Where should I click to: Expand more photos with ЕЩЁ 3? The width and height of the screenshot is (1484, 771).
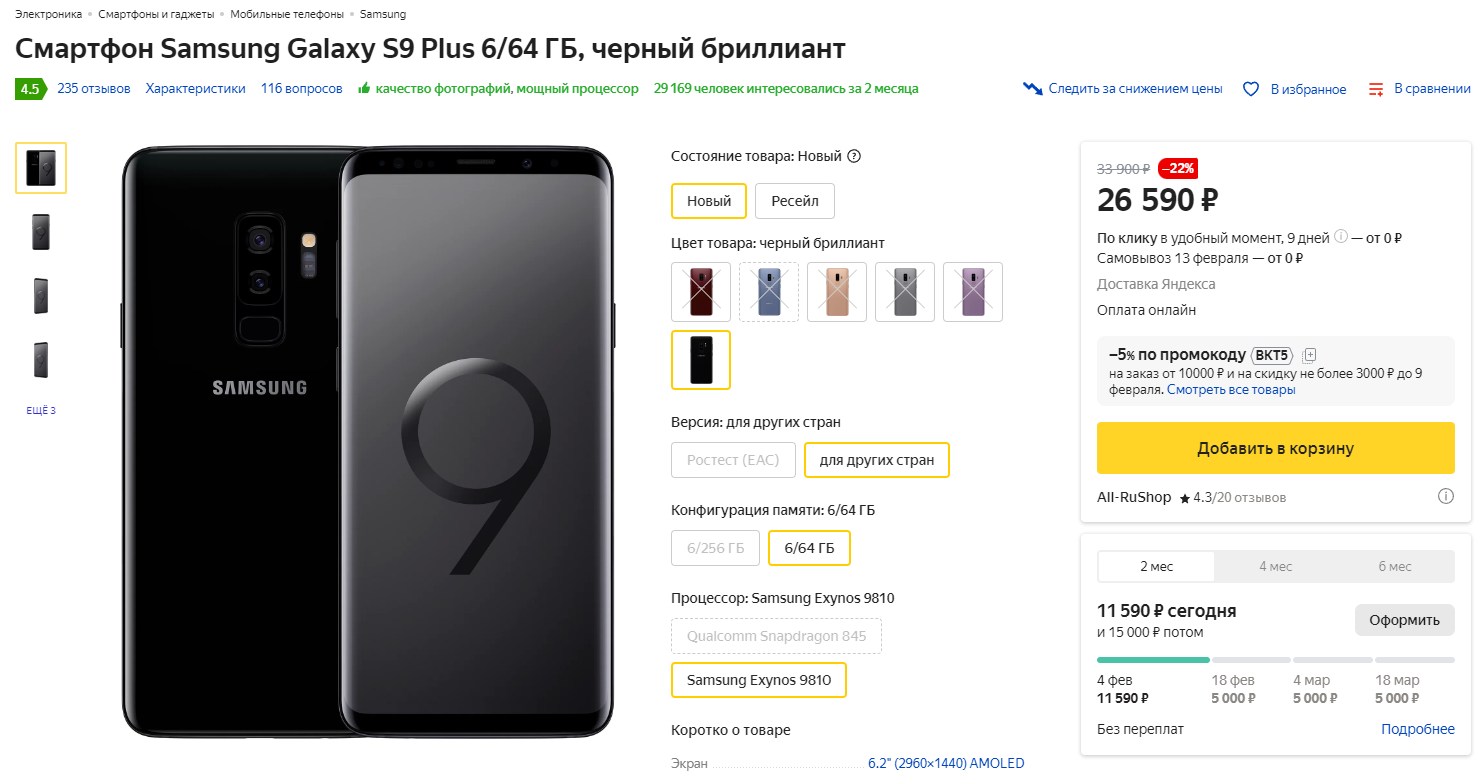pos(41,410)
